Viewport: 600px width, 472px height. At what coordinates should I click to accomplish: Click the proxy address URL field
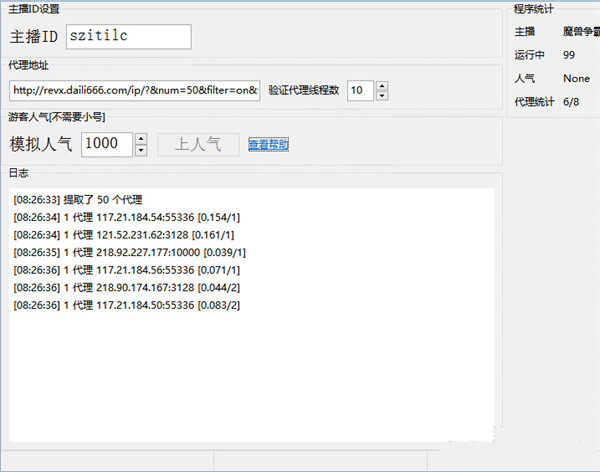135,91
